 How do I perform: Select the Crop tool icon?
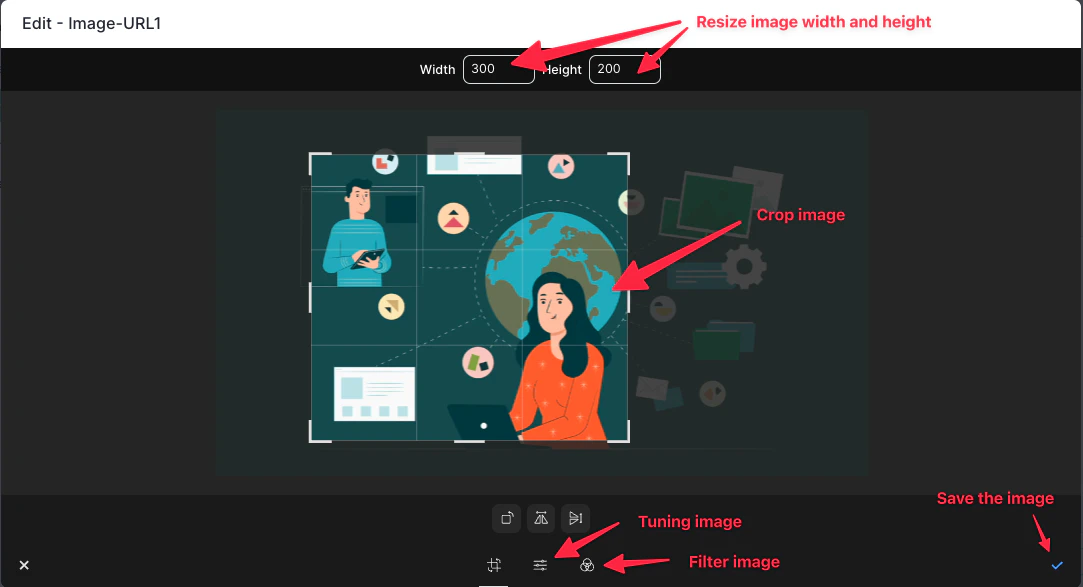[x=494, y=564]
